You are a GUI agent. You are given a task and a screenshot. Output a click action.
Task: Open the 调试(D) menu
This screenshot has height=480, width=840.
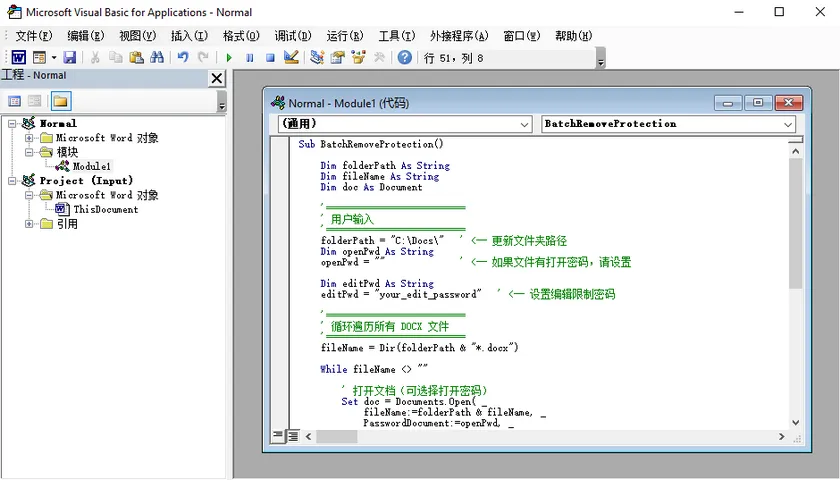(x=293, y=36)
